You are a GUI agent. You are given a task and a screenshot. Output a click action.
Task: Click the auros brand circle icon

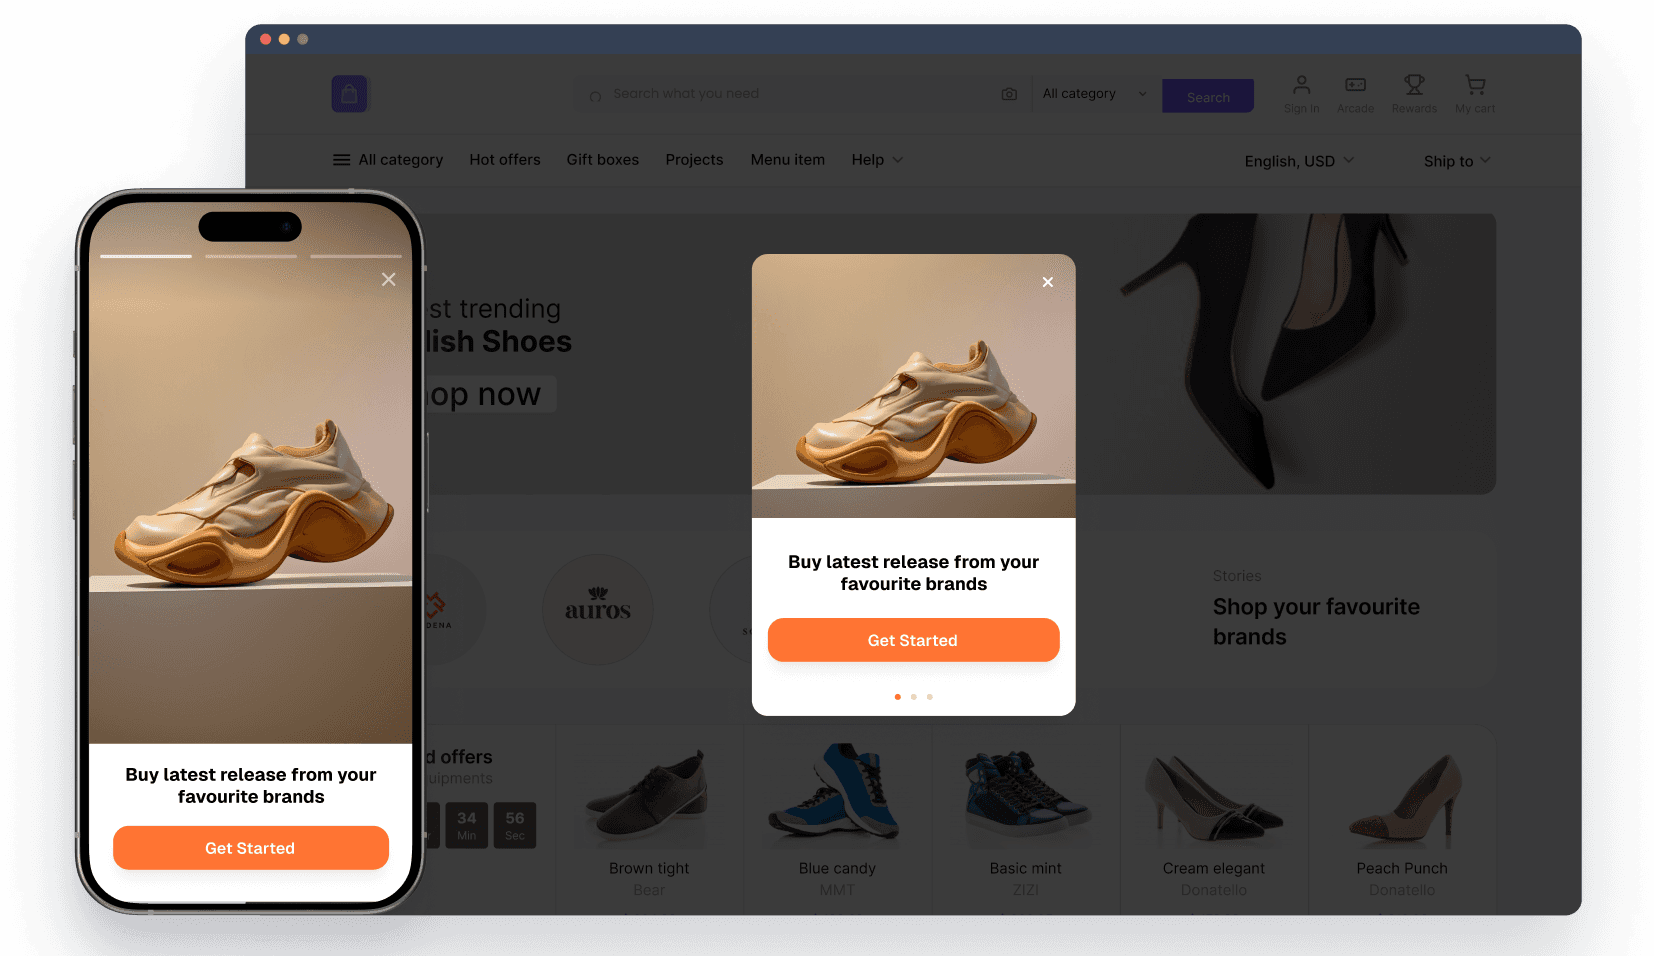pos(597,609)
